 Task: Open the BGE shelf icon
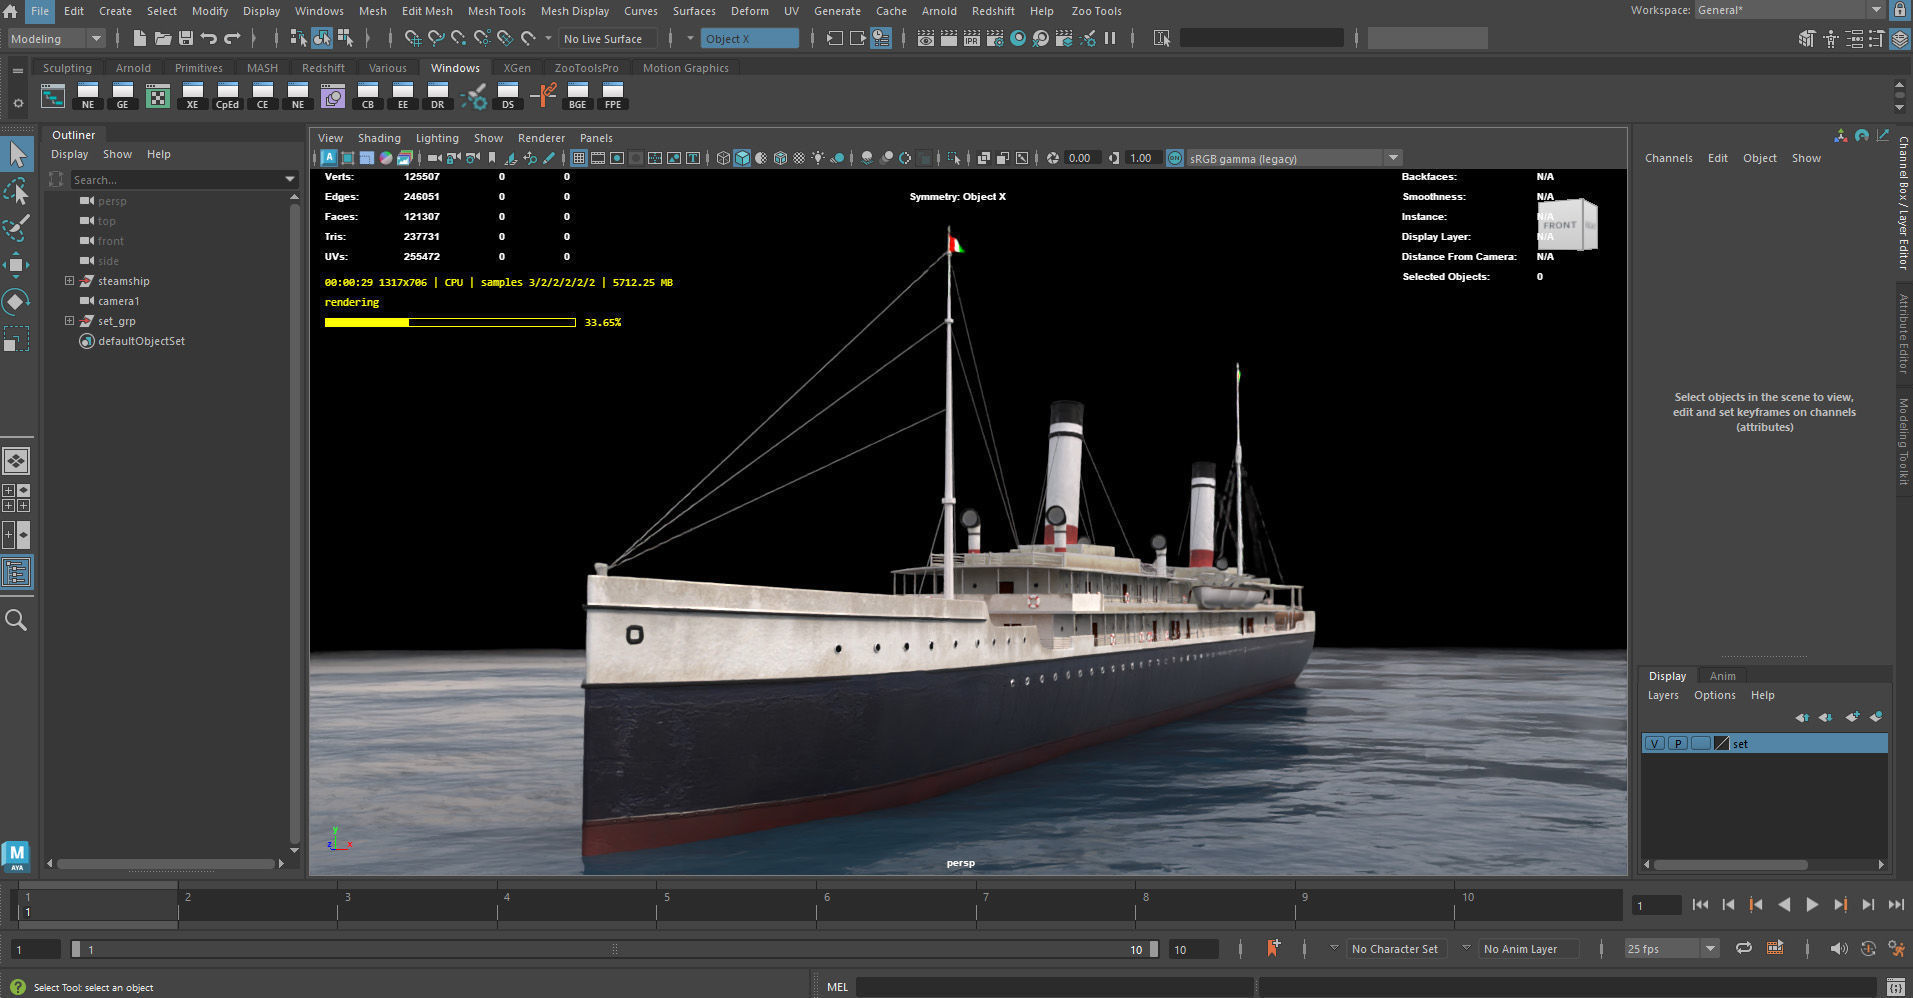pyautogui.click(x=577, y=96)
